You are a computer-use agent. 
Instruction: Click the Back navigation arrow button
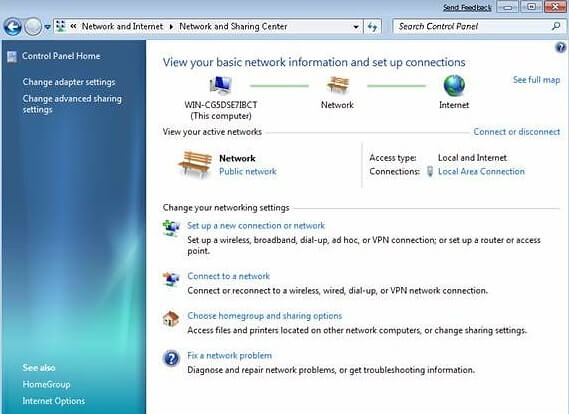click(13, 26)
